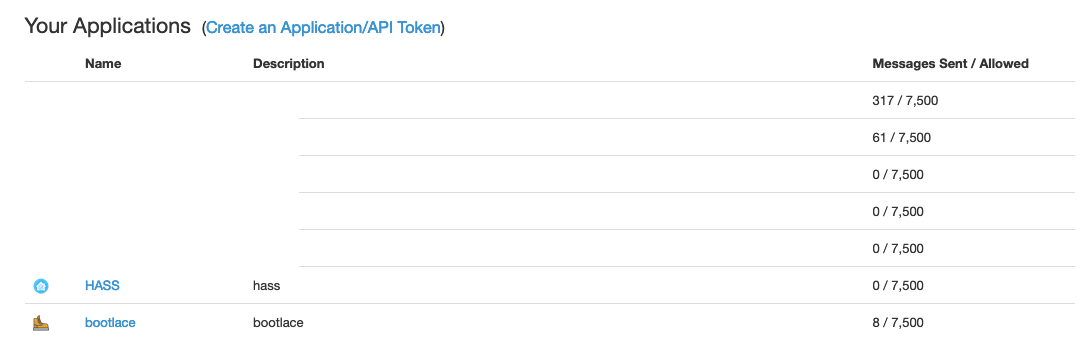The image size is (1087, 361).
Task: Click the Your Applications heading
Action: 107,26
